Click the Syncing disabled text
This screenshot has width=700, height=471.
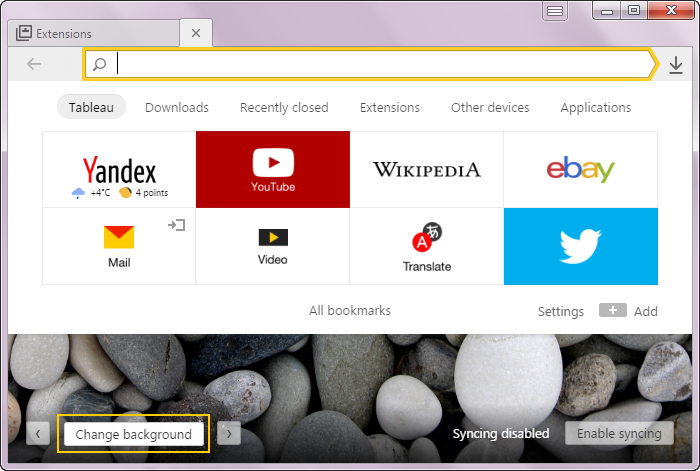[500, 433]
